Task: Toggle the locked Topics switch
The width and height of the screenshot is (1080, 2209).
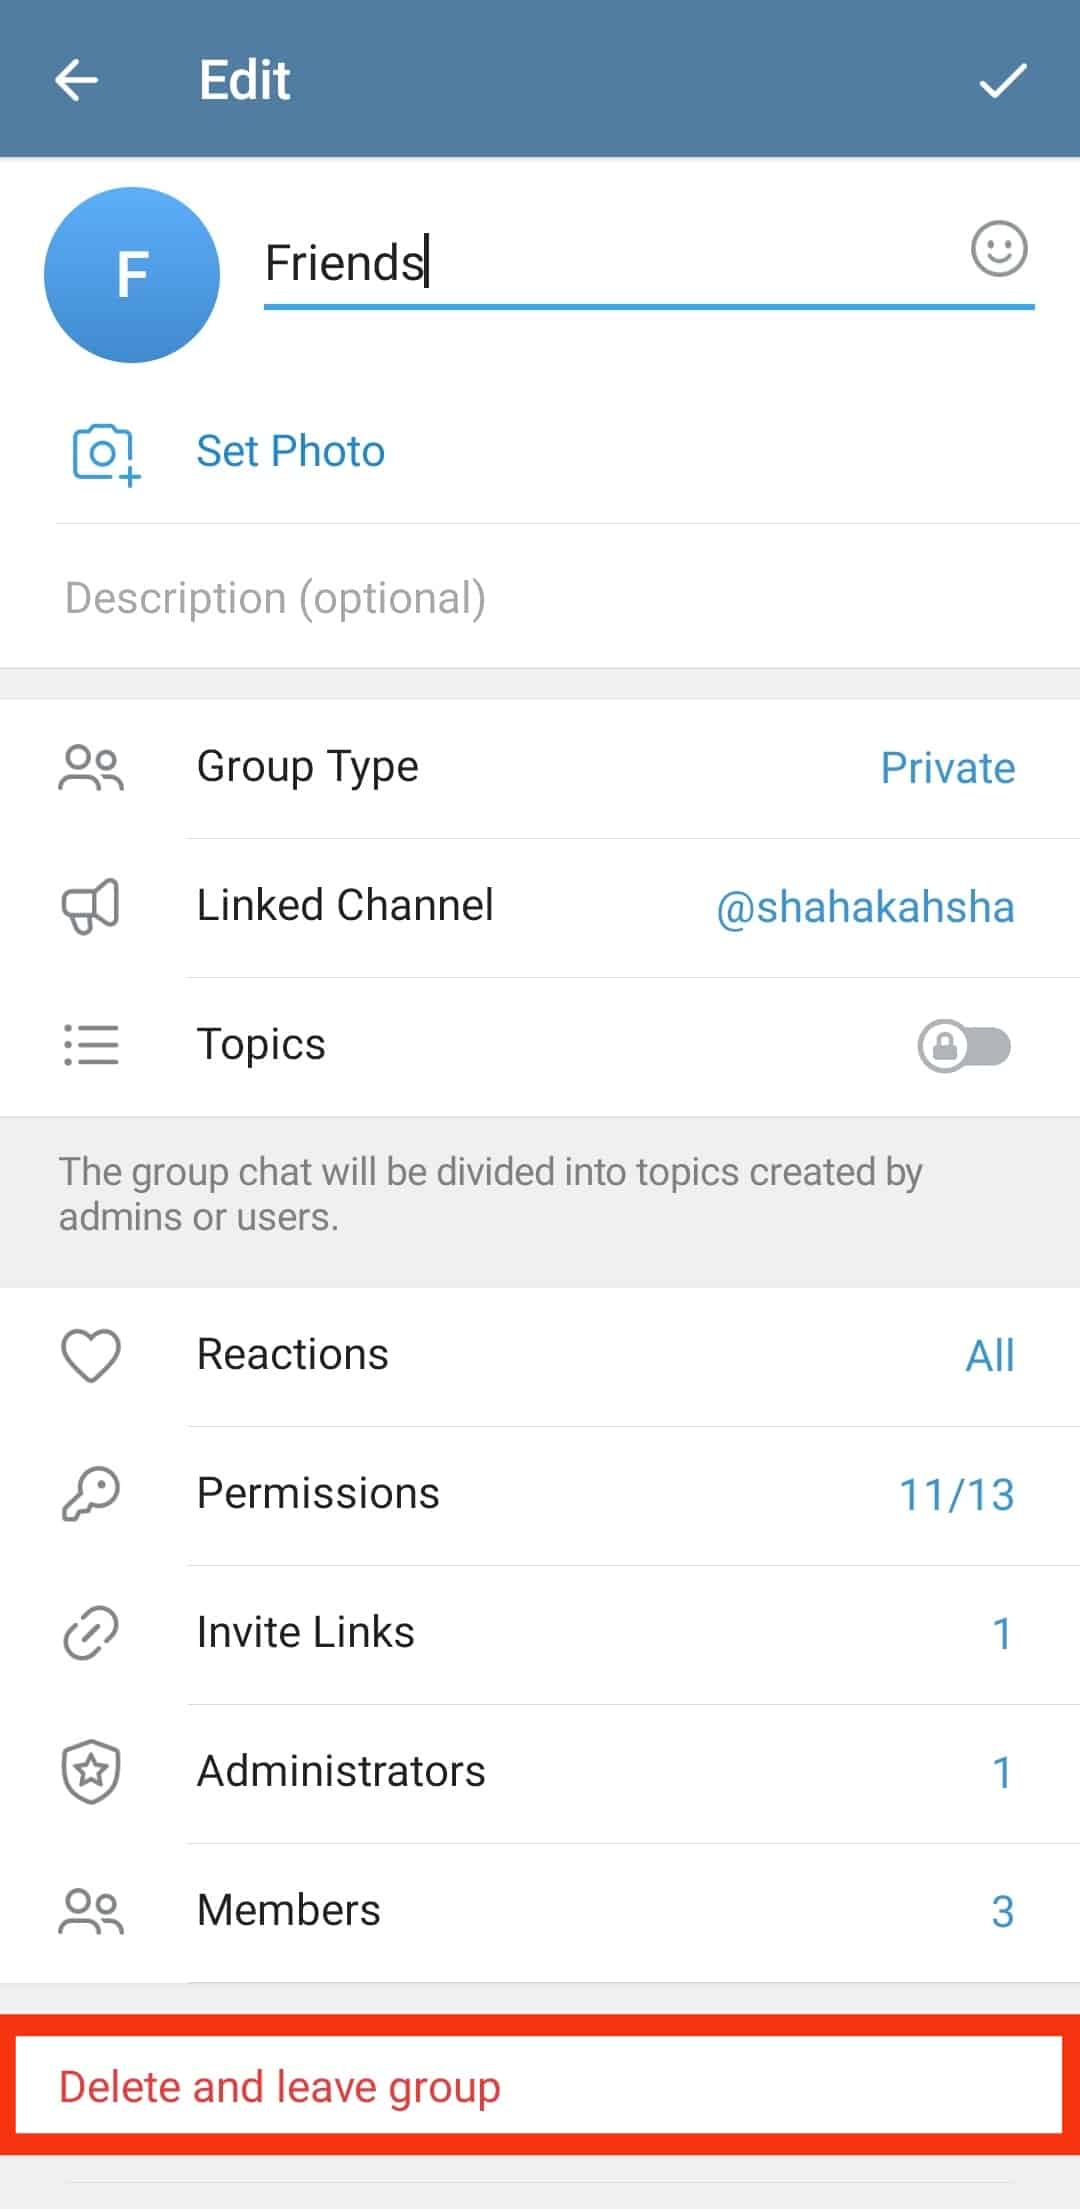Action: click(964, 1046)
